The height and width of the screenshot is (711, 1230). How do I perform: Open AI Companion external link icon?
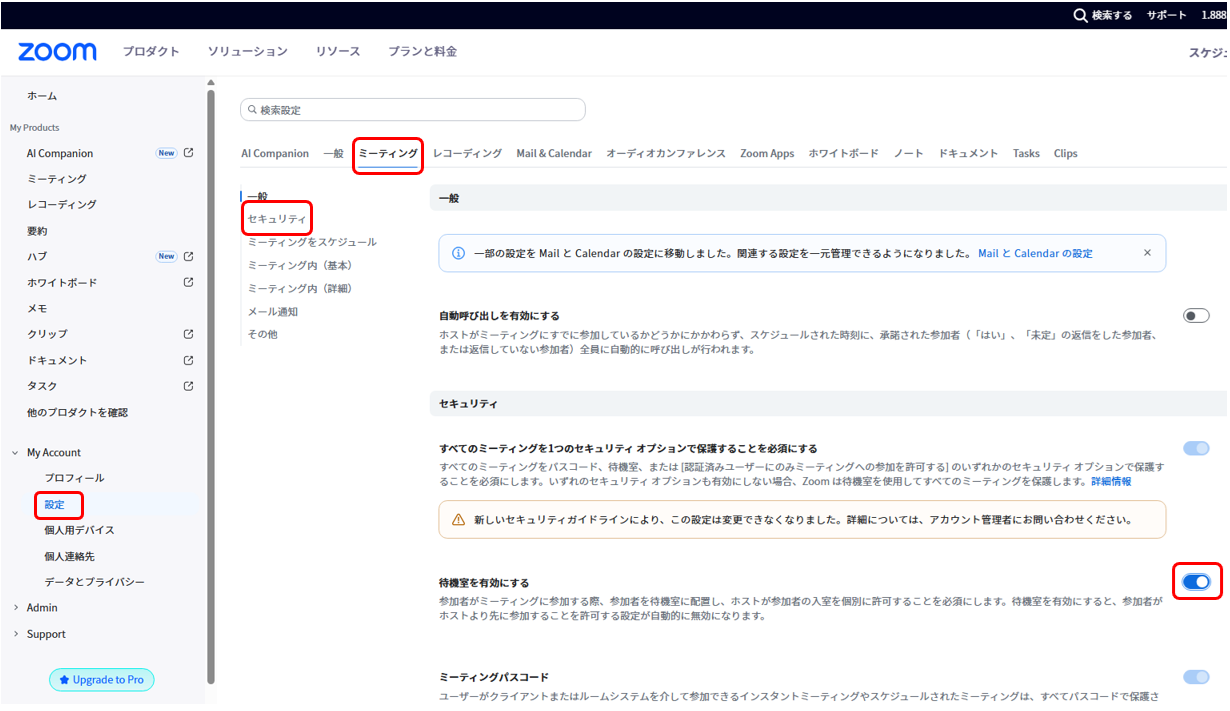click(189, 153)
